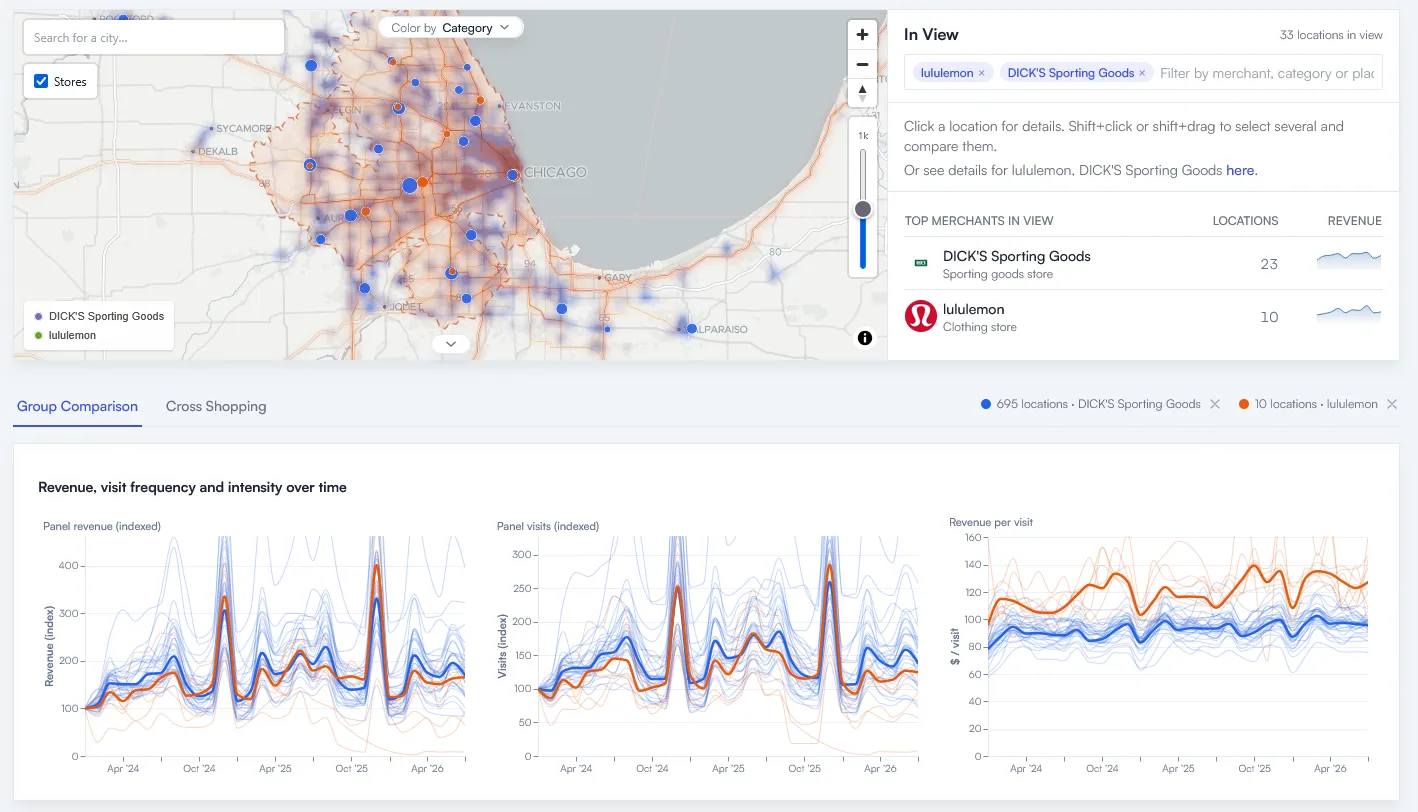Toggle the Stores checkbox
This screenshot has height=812, width=1418.
click(41, 82)
